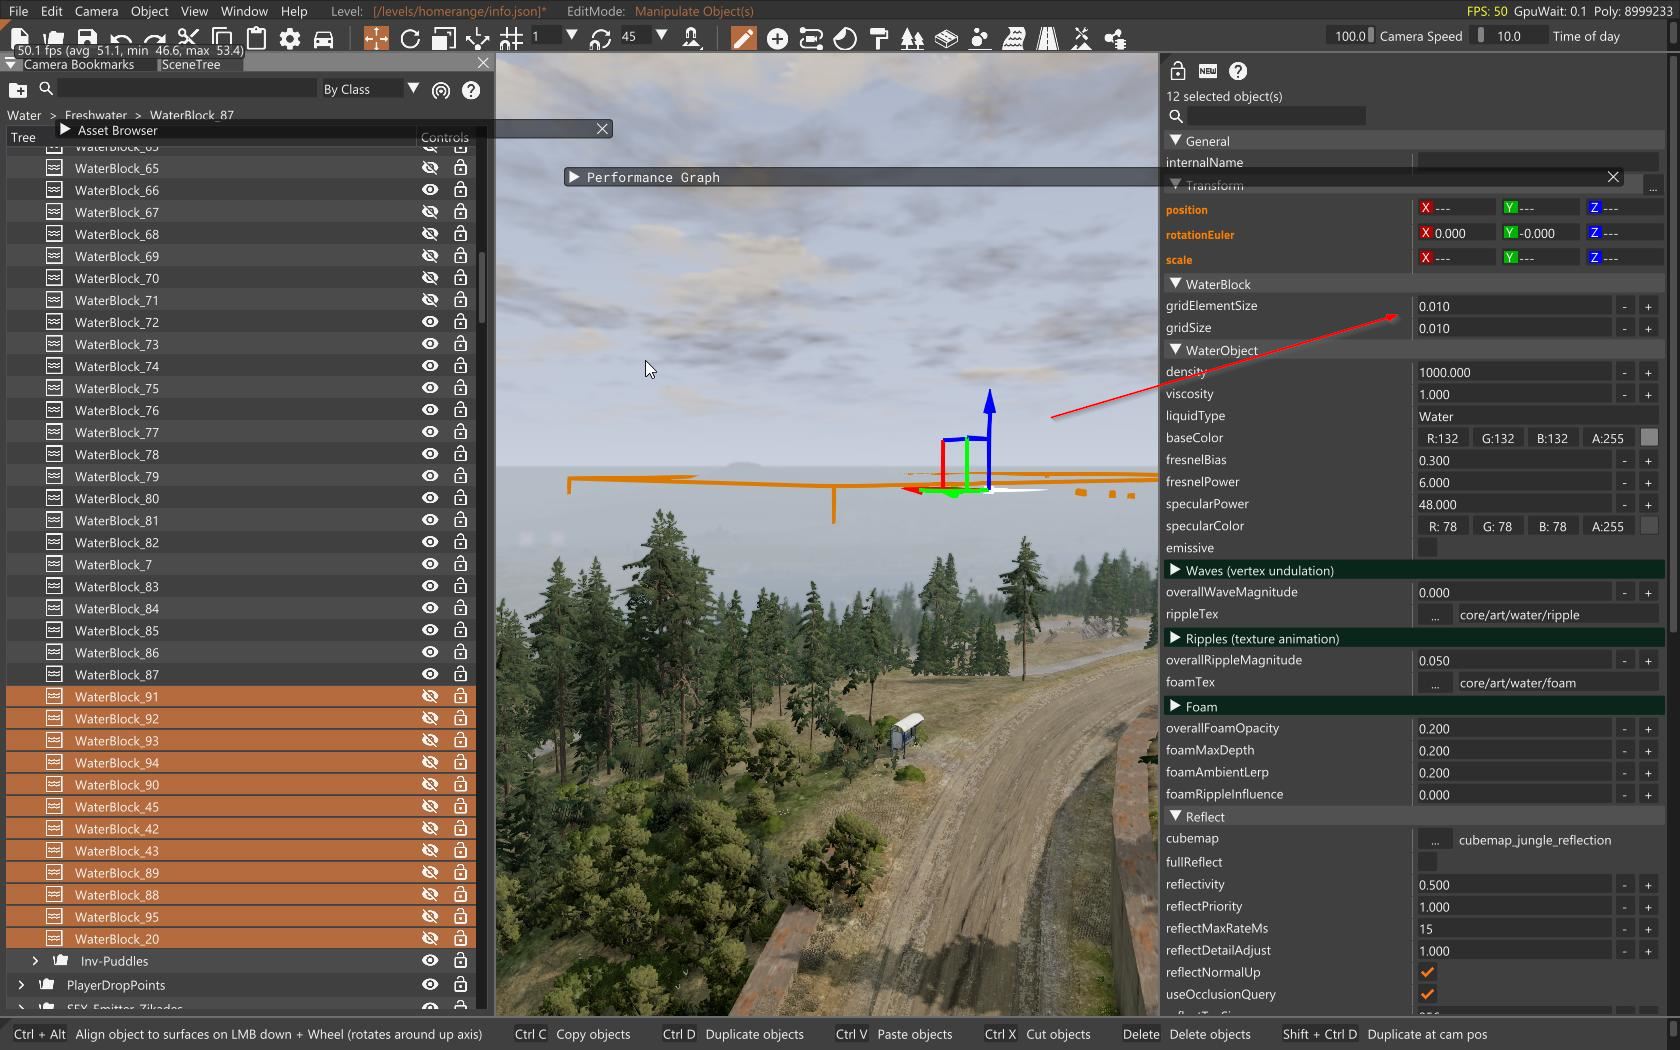Open the Edit menu
This screenshot has height=1050, width=1680.
click(51, 11)
